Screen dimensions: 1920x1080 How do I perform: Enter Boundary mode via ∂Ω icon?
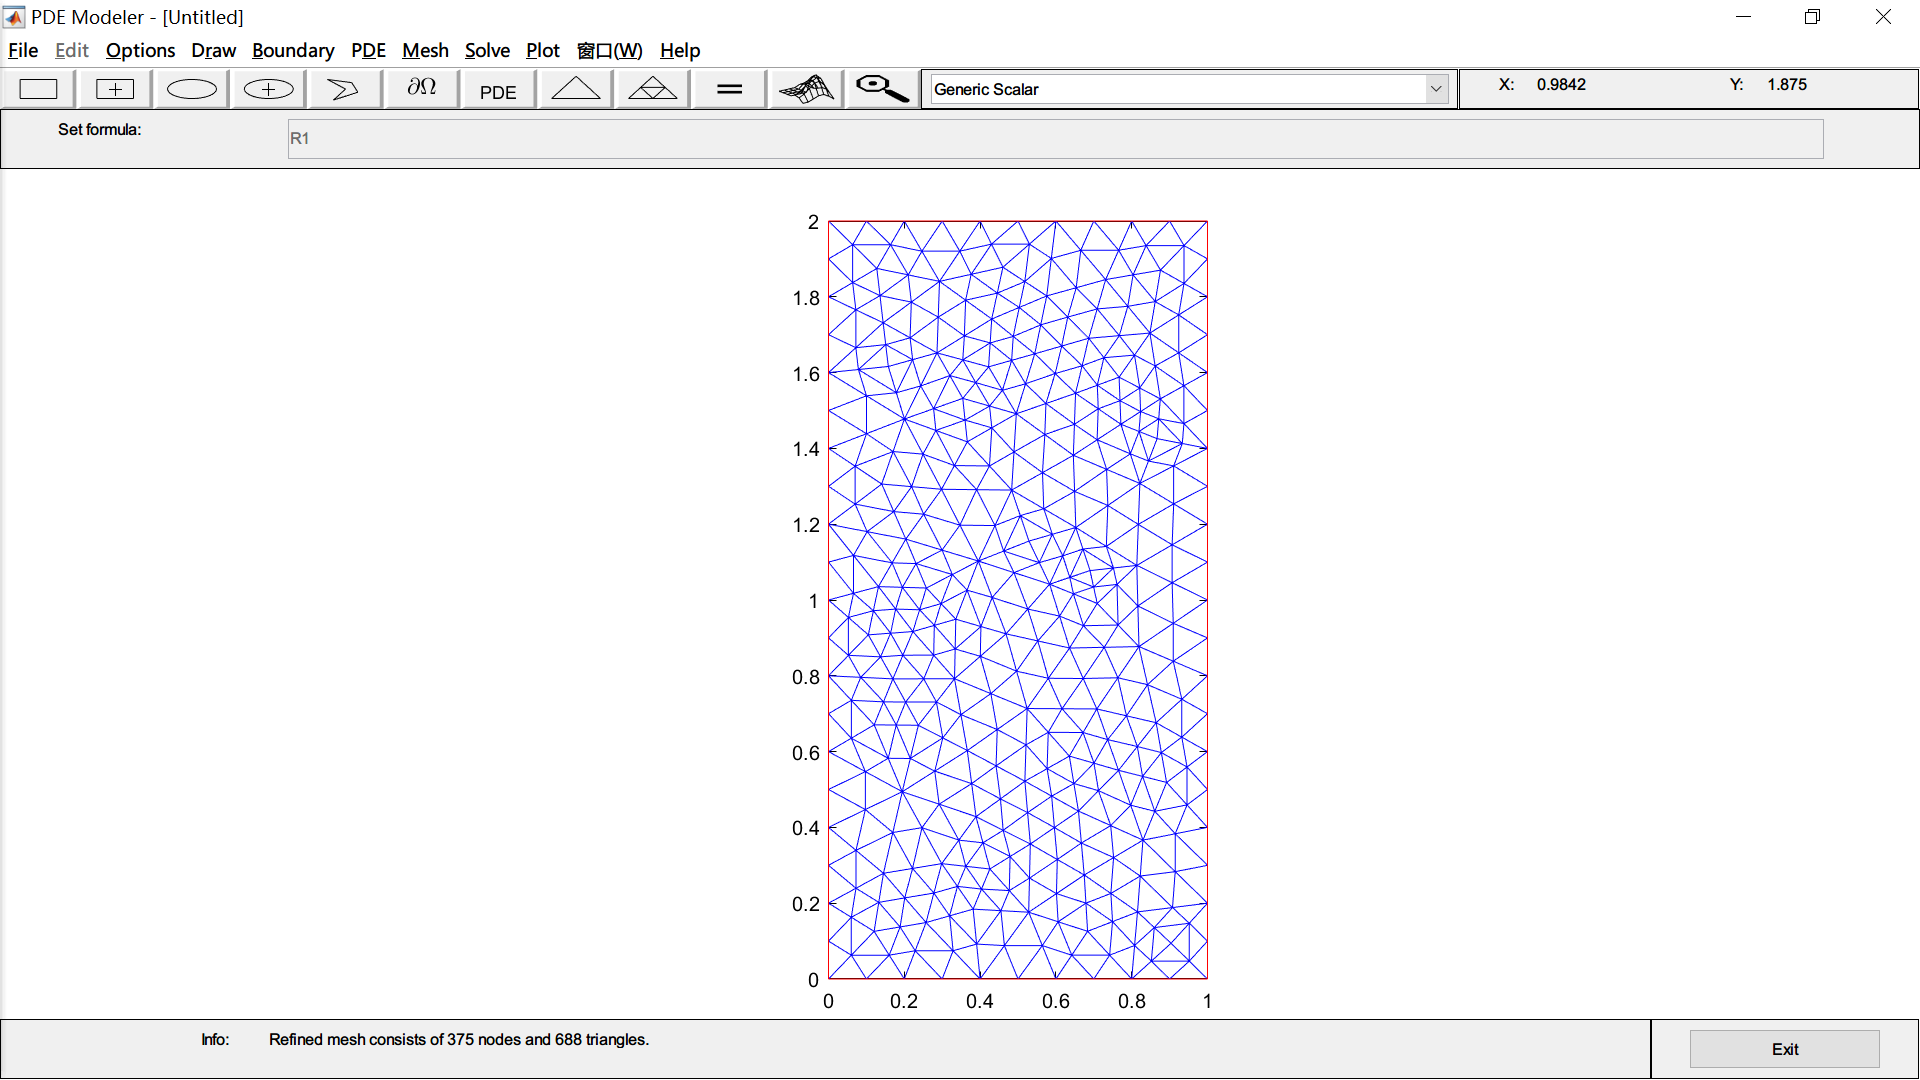tap(421, 88)
